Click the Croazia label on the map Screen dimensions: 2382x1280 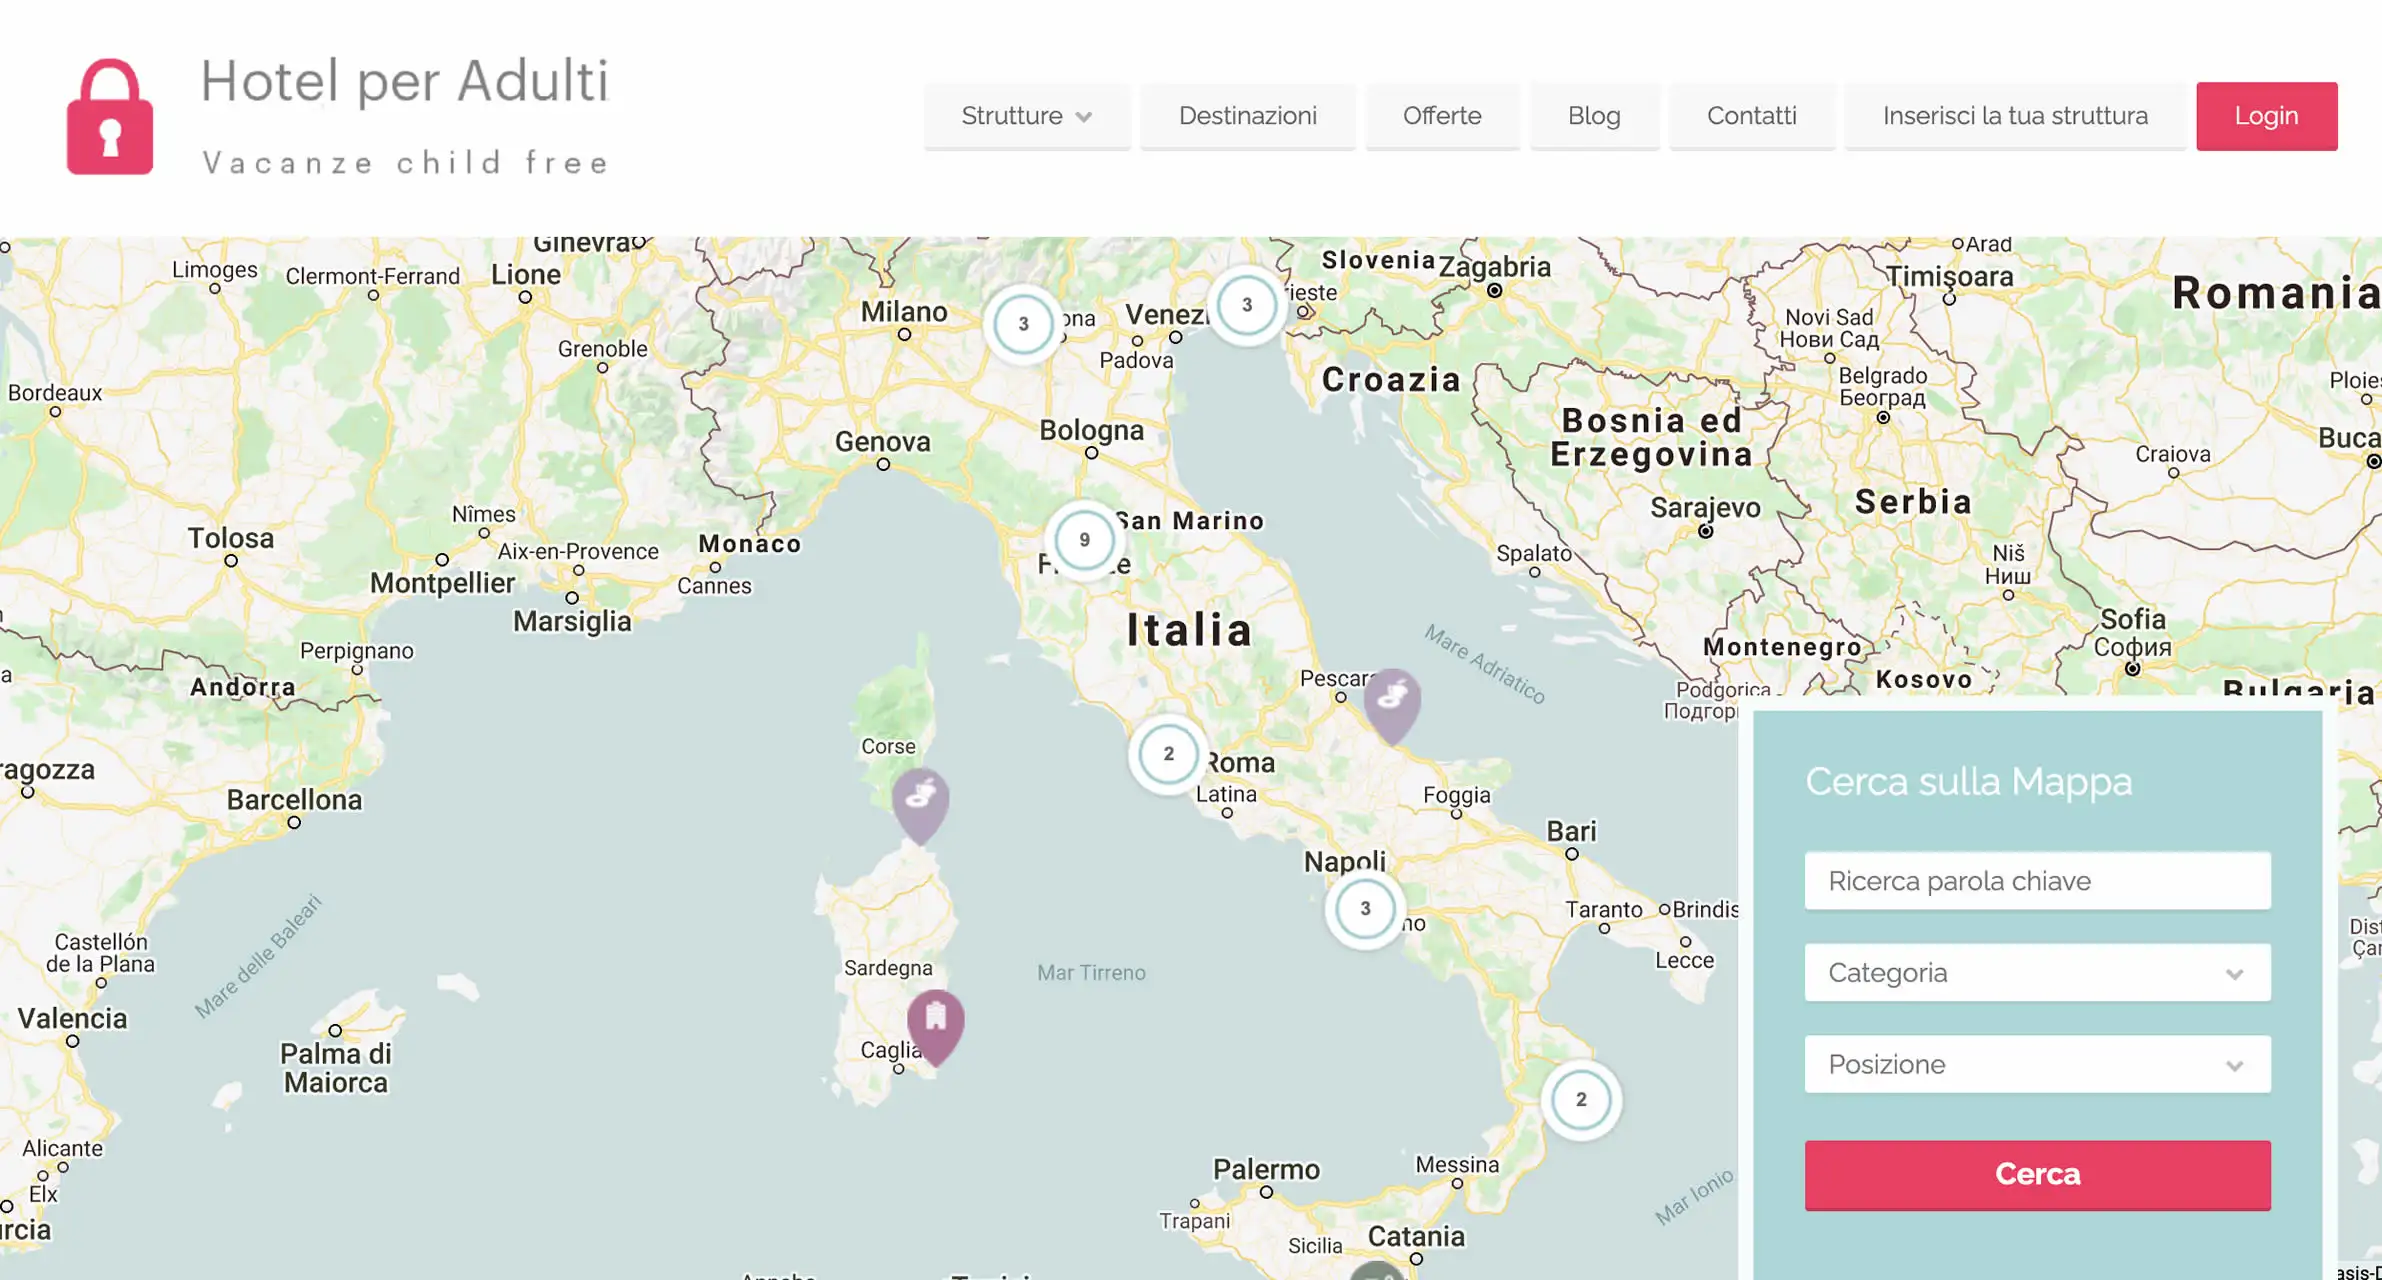1391,380
